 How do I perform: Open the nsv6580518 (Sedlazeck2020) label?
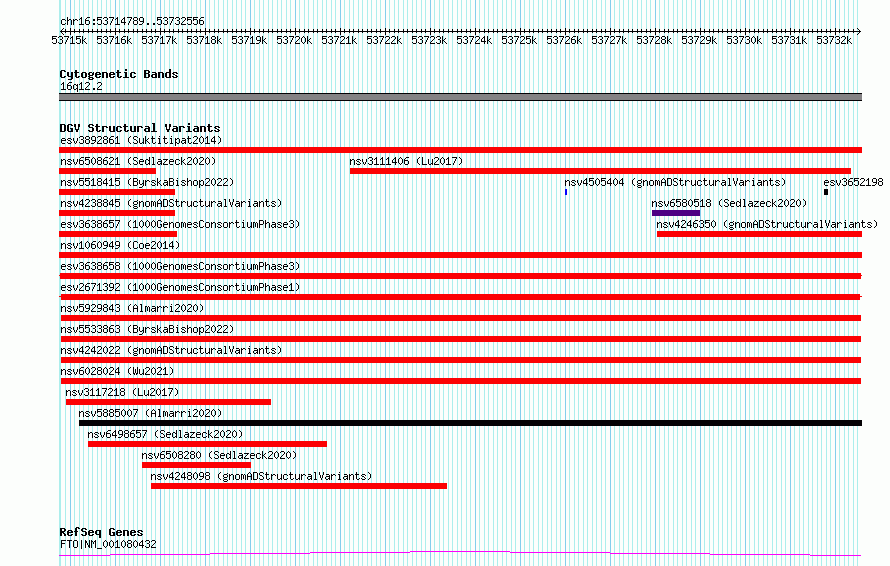click(729, 203)
